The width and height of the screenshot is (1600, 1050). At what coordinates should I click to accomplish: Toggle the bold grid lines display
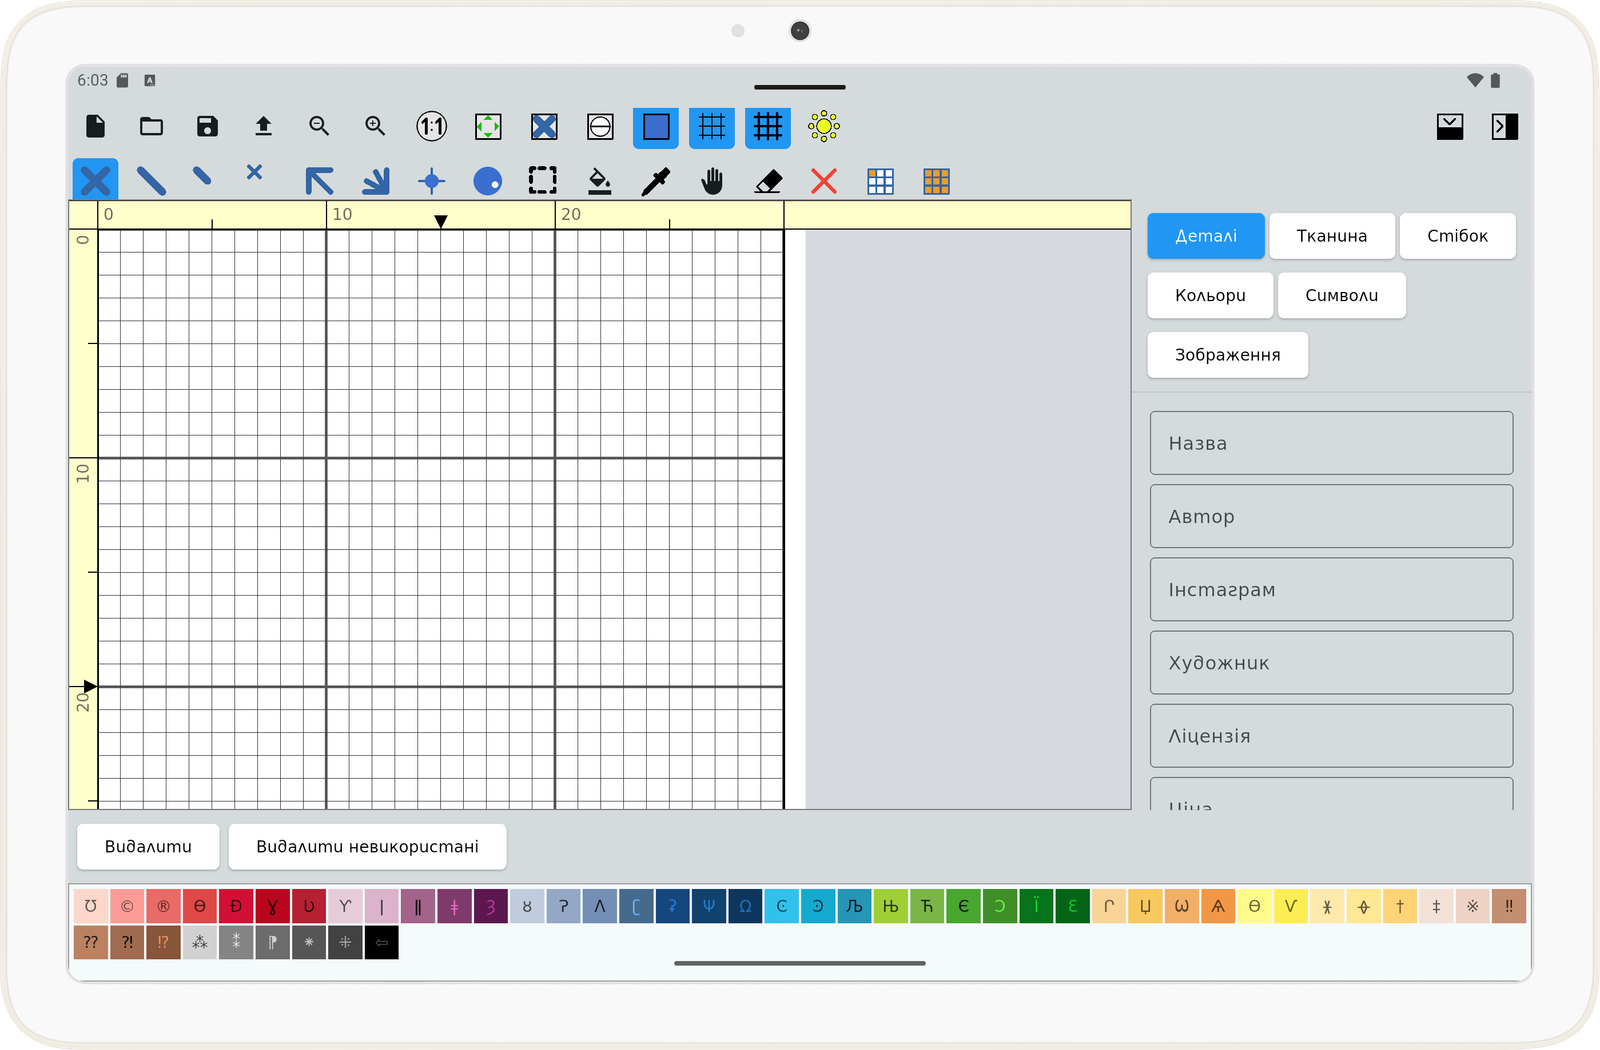coord(768,127)
